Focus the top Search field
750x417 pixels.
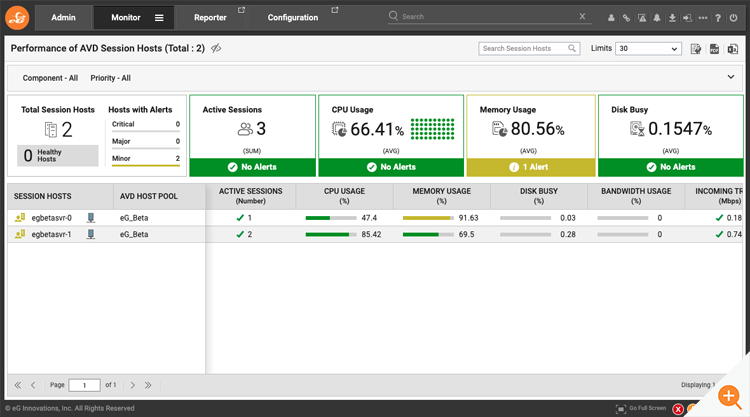point(488,16)
